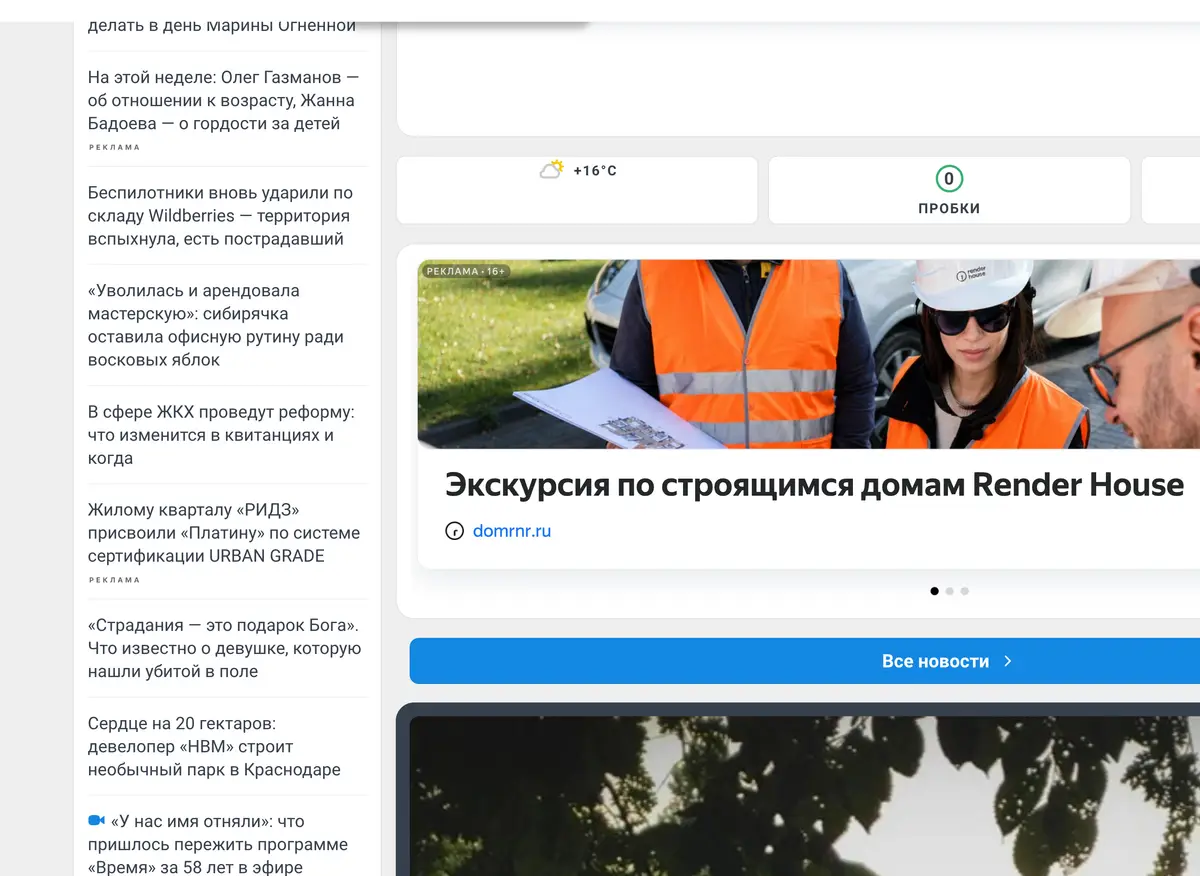Click the weather cloud-sun icon

point(552,170)
